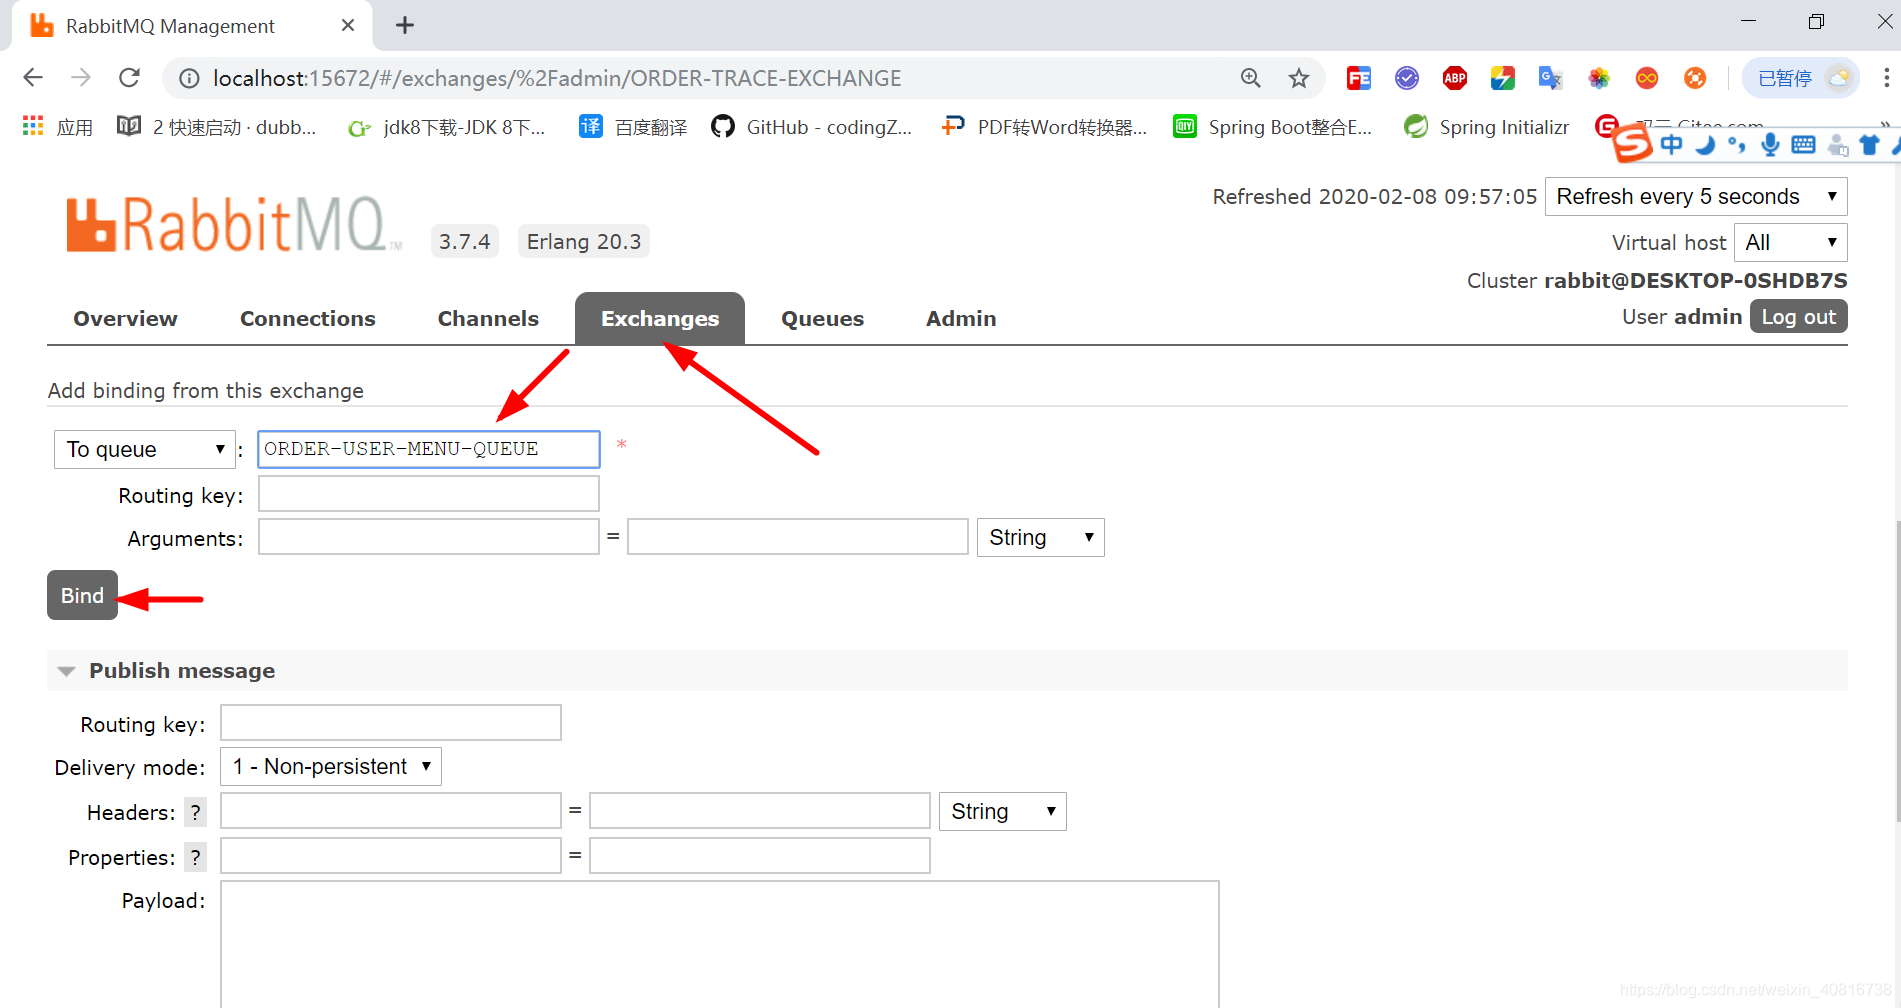Open the 百度翻译 bookmark
Viewport: 1901px width, 1008px height.
coord(634,127)
